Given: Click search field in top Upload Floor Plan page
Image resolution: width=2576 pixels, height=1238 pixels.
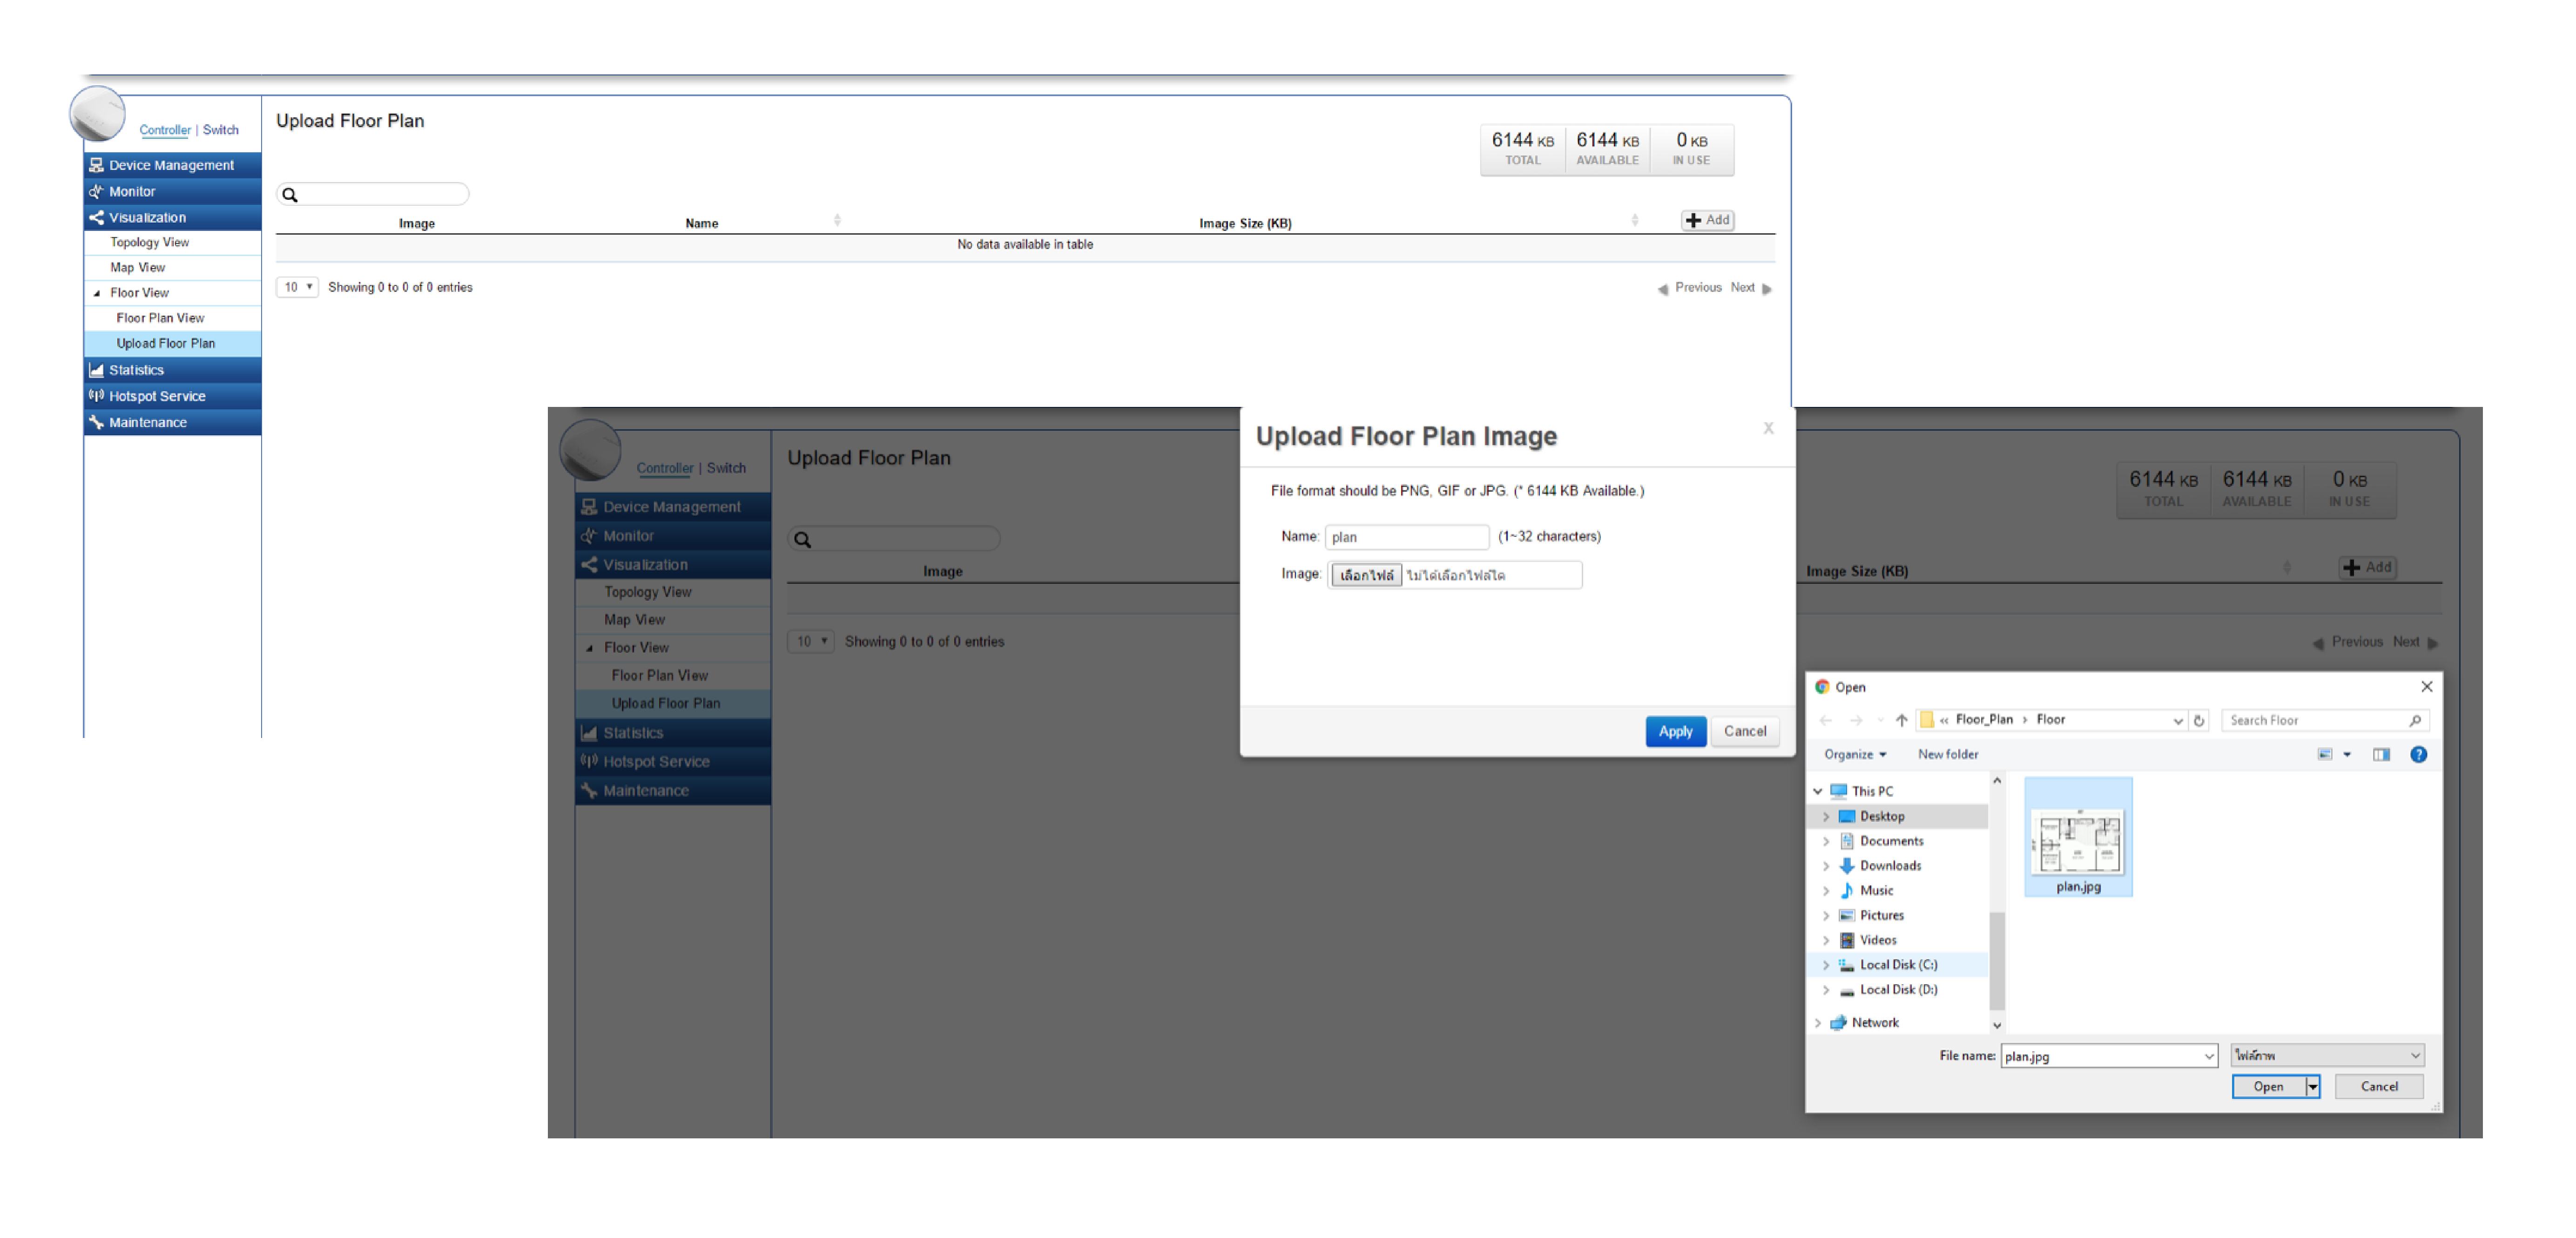Looking at the screenshot, I should [373, 194].
